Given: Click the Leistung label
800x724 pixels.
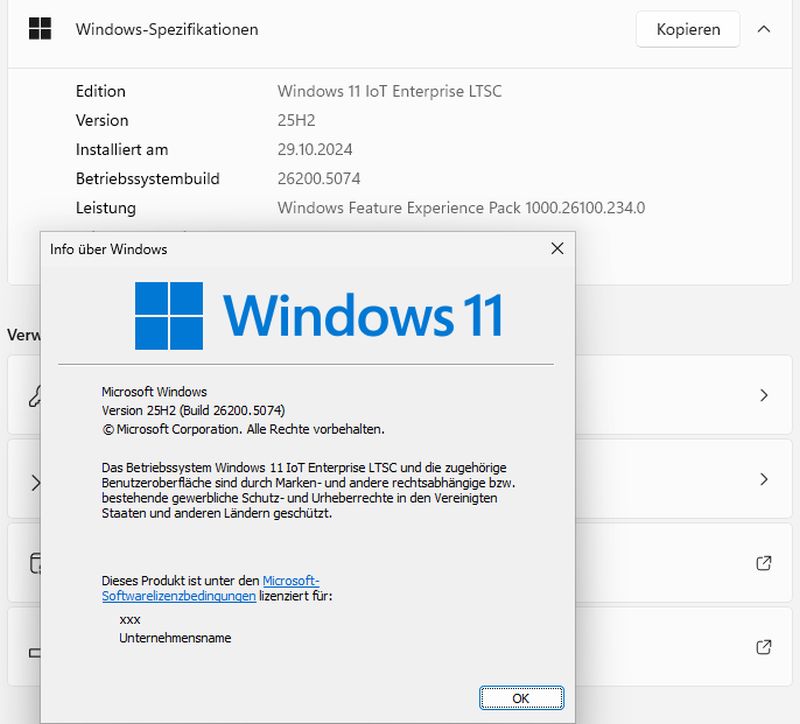Looking at the screenshot, I should [106, 208].
